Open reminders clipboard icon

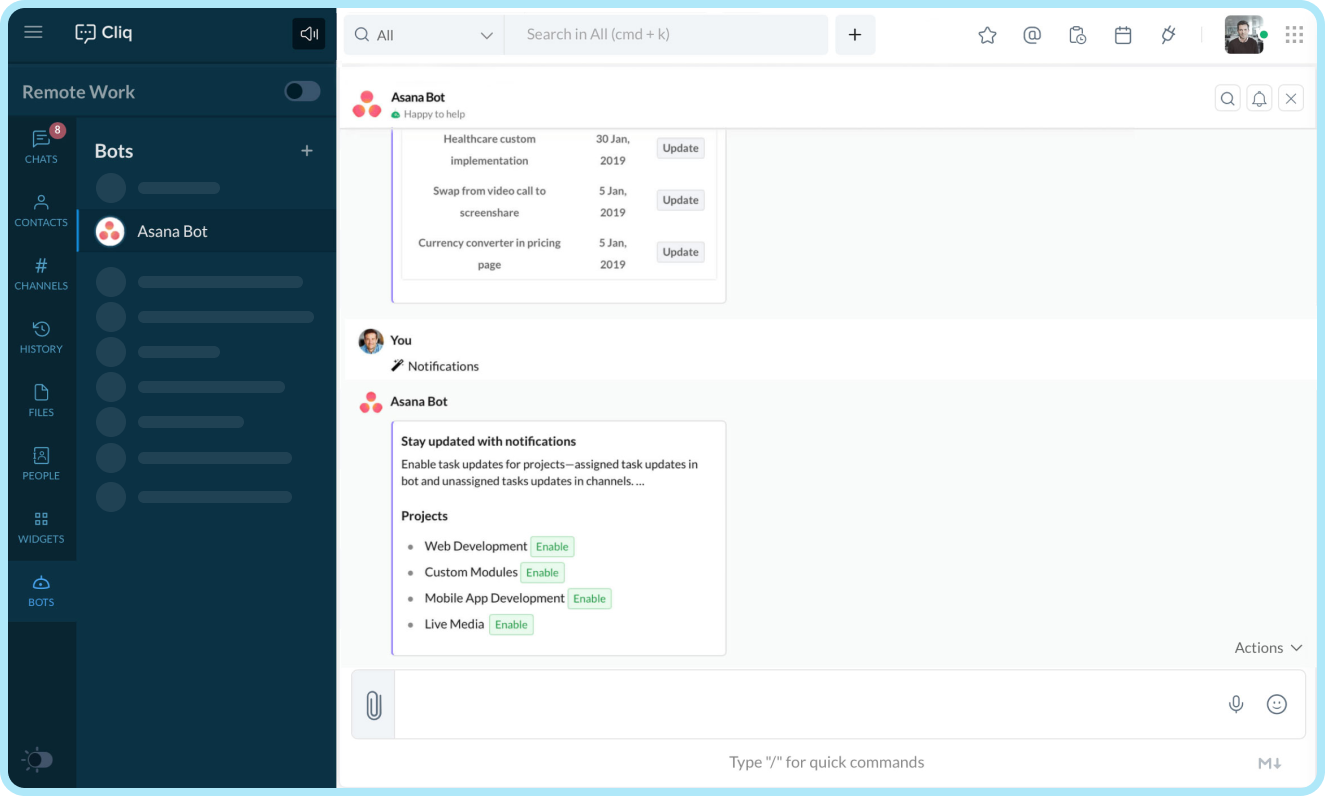pyautogui.click(x=1077, y=35)
